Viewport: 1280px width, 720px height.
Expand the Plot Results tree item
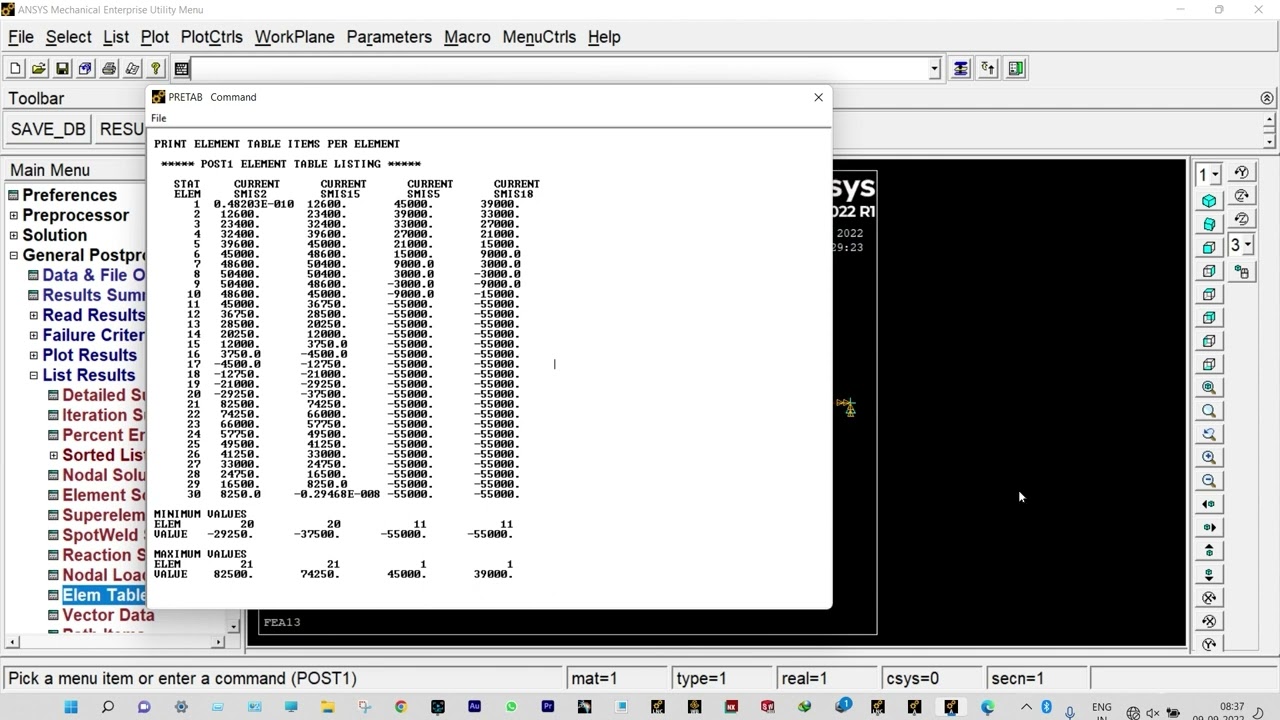[x=33, y=355]
